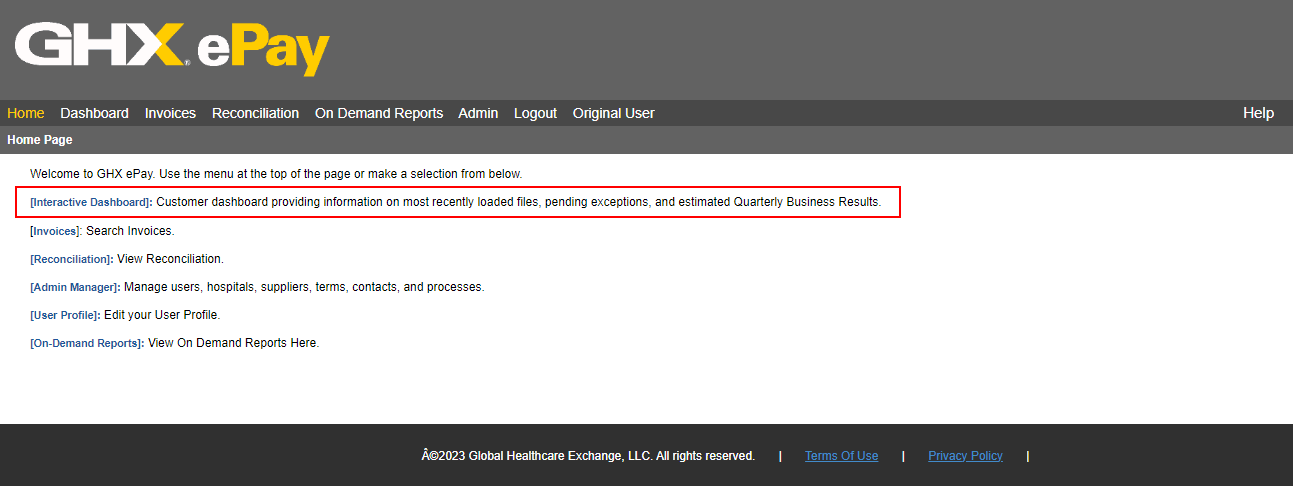1293x486 pixels.
Task: Open On Demand Reports in navigation bar
Action: pos(379,113)
